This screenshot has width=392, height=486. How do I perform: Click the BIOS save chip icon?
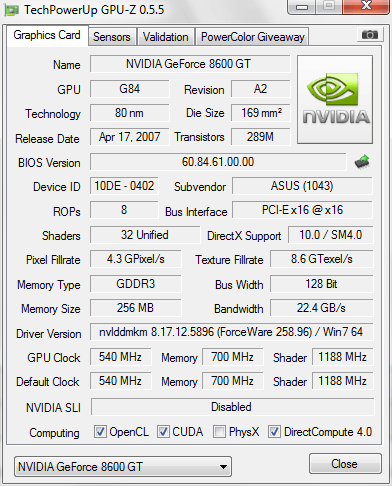tap(362, 162)
